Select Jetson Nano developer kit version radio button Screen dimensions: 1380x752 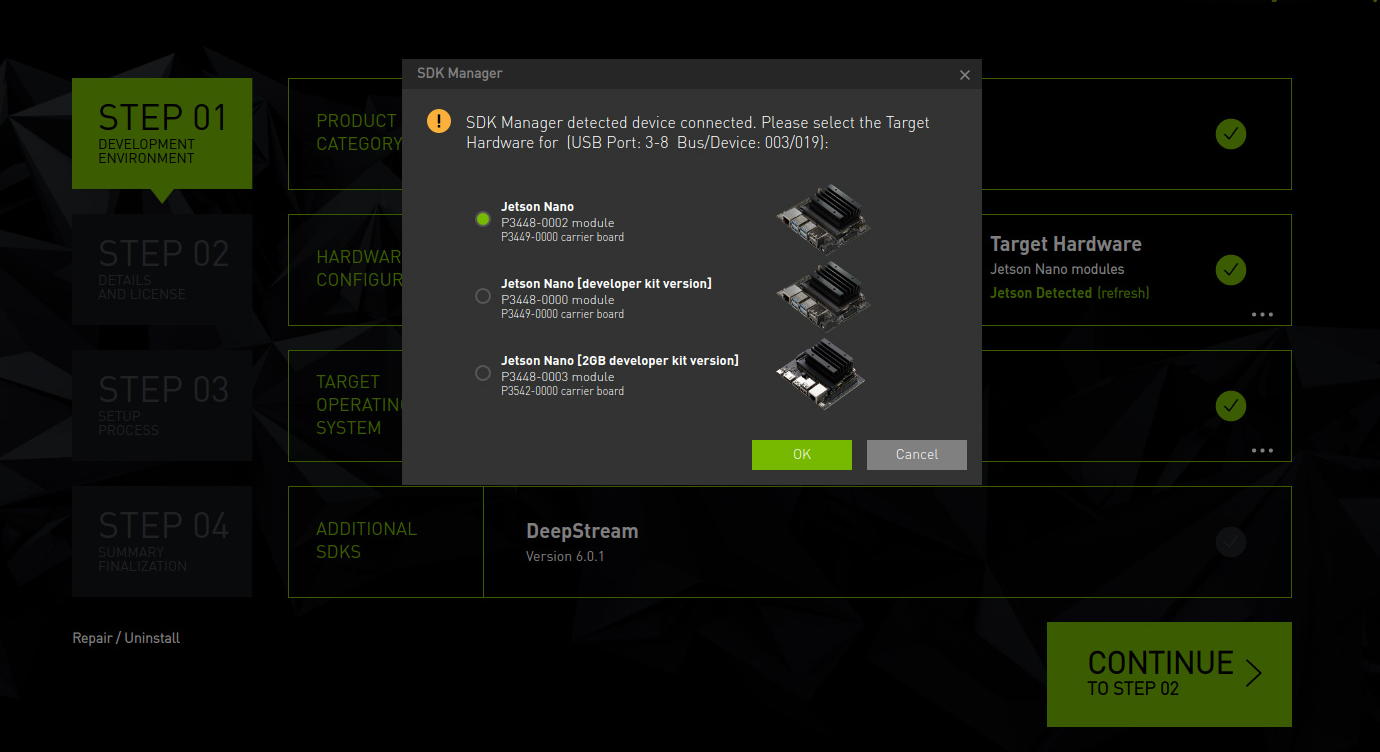click(483, 296)
